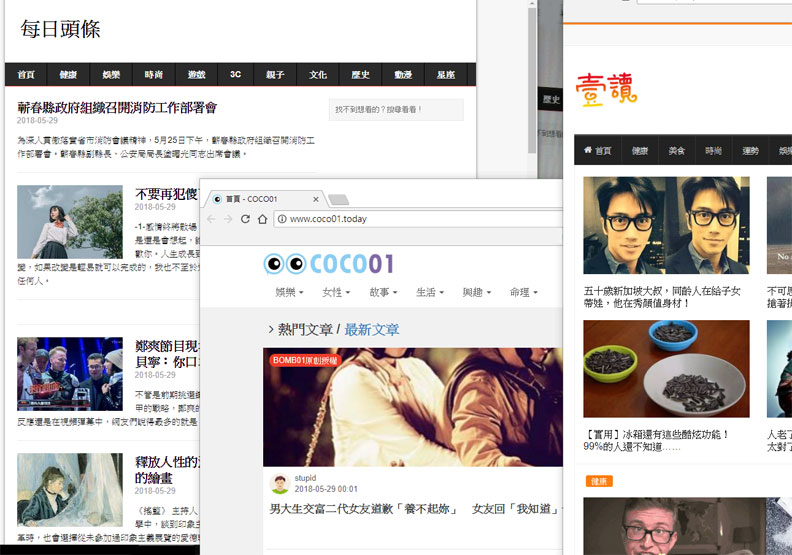Click the stupid author avatar
The height and width of the screenshot is (555, 792).
click(279, 484)
